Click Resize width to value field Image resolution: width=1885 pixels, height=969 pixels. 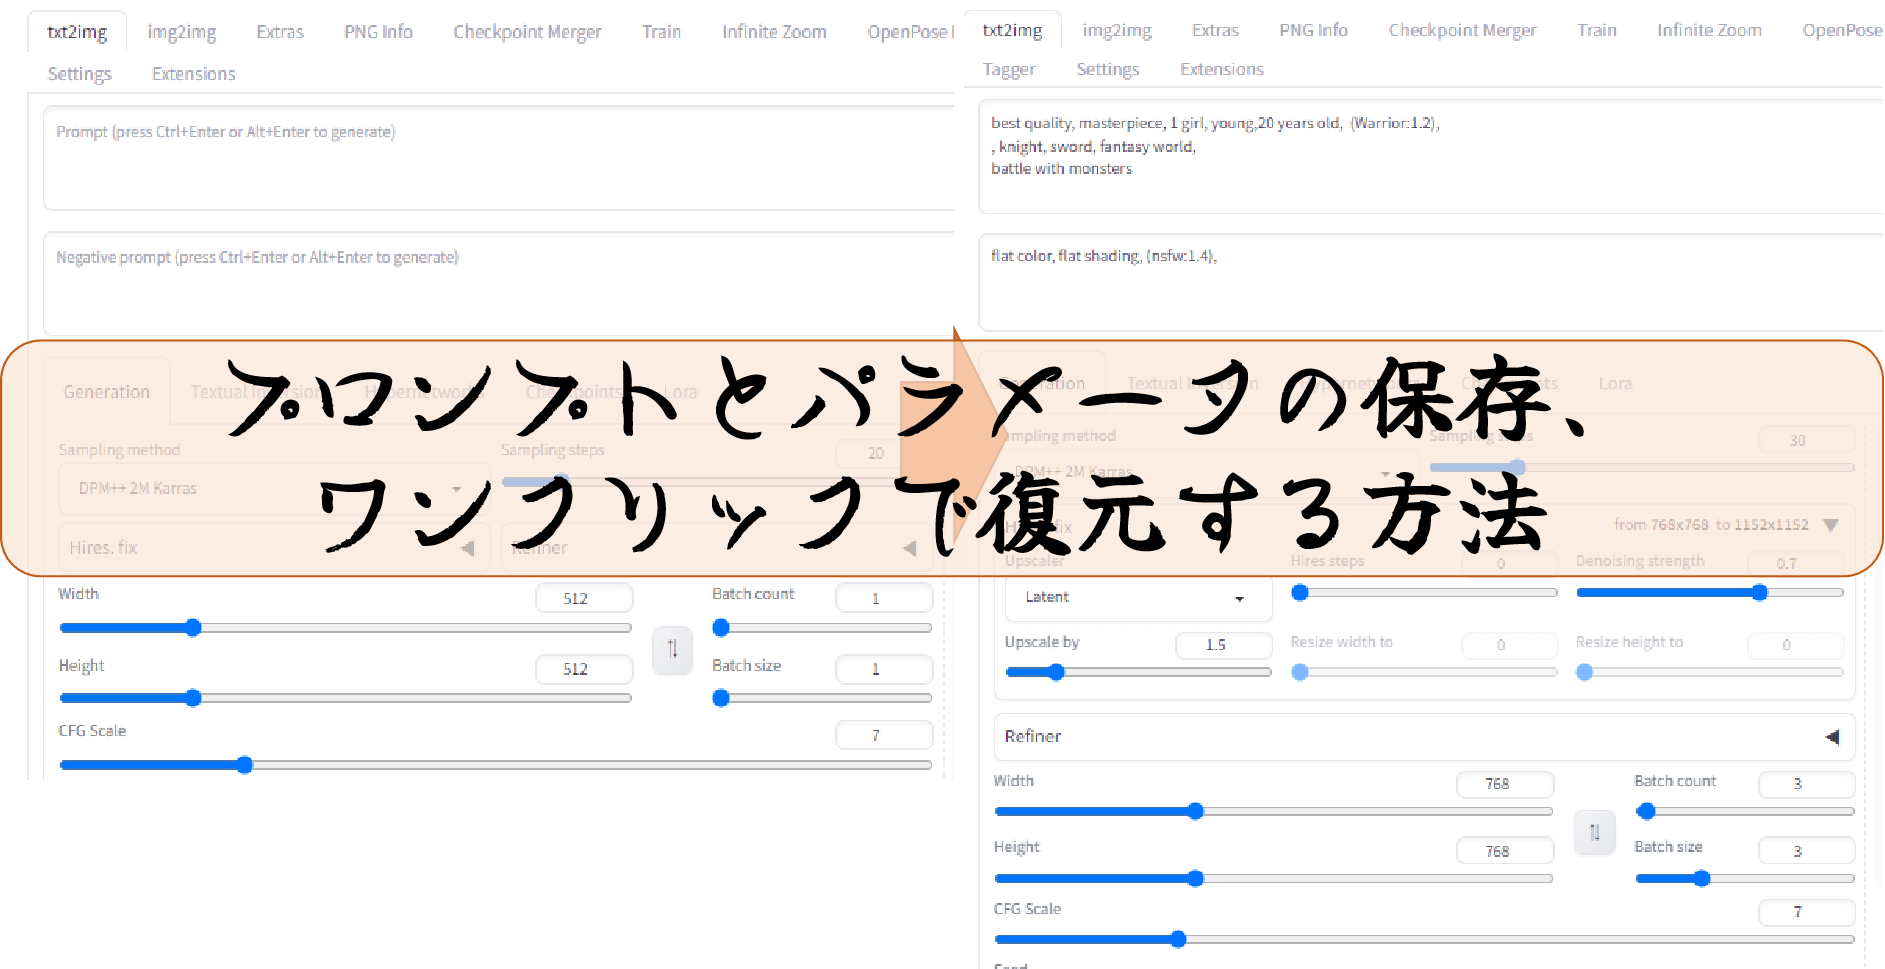pyautogui.click(x=1509, y=645)
